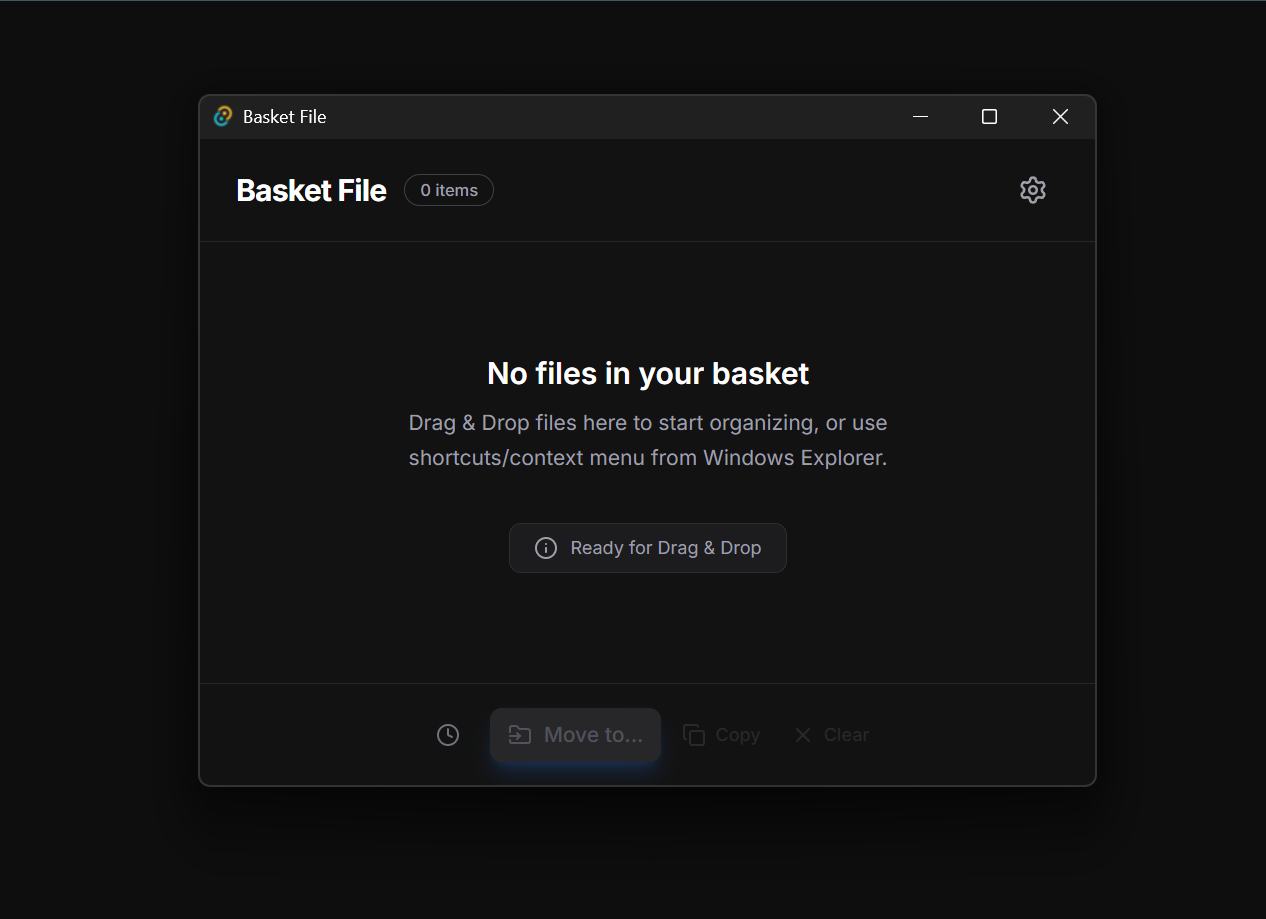Click the Basket File header title
The width and height of the screenshot is (1266, 919).
click(x=311, y=190)
